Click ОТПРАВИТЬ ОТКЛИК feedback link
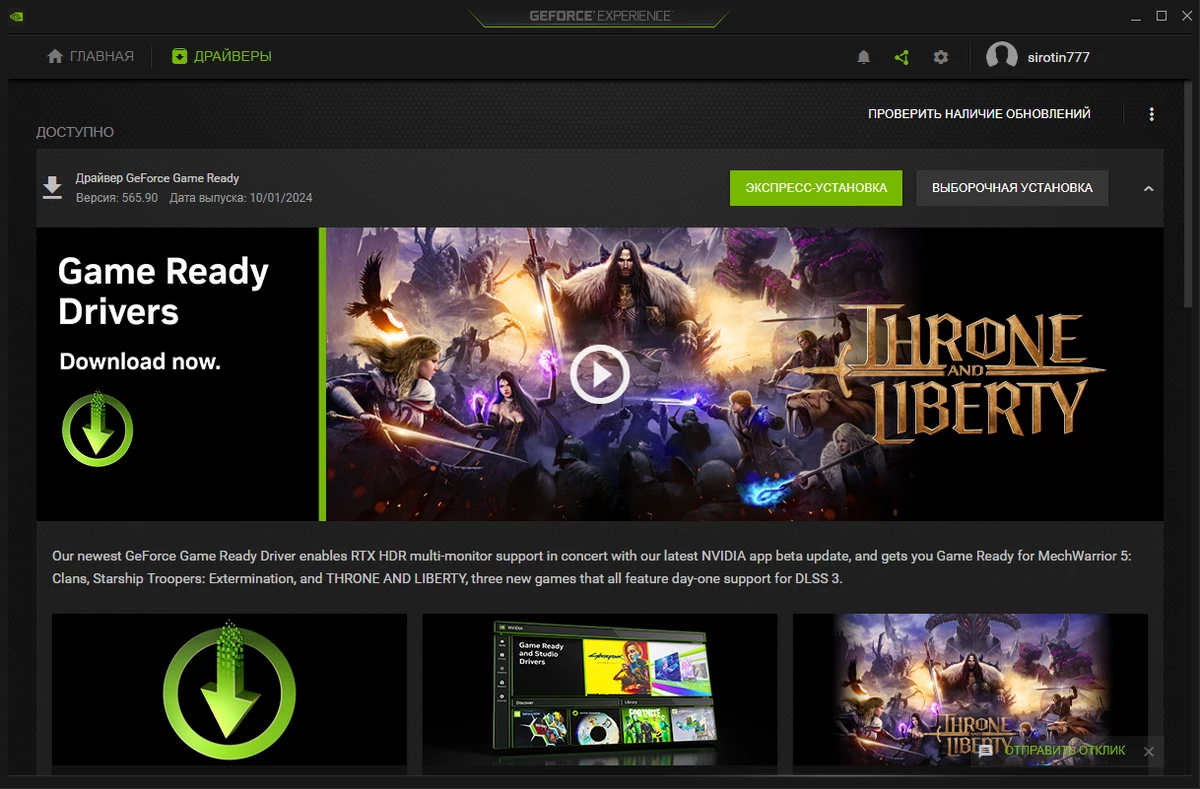Viewport: 1200px width, 789px height. [1065, 750]
